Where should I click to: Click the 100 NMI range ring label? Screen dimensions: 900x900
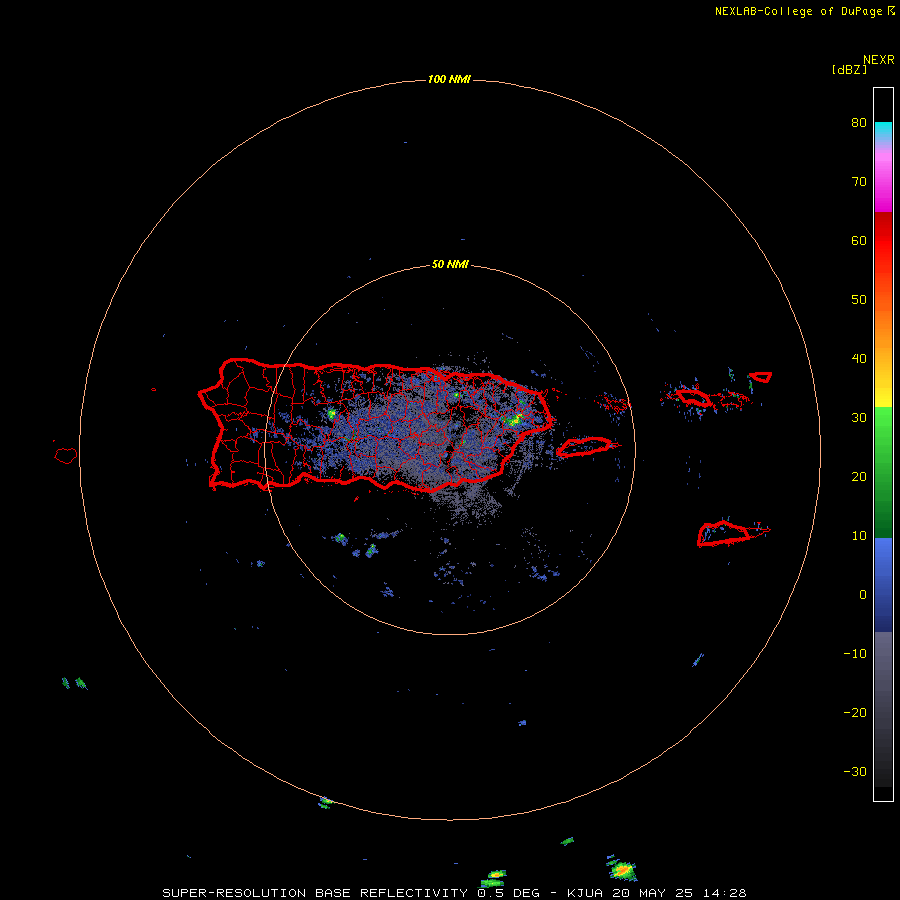coord(449,79)
